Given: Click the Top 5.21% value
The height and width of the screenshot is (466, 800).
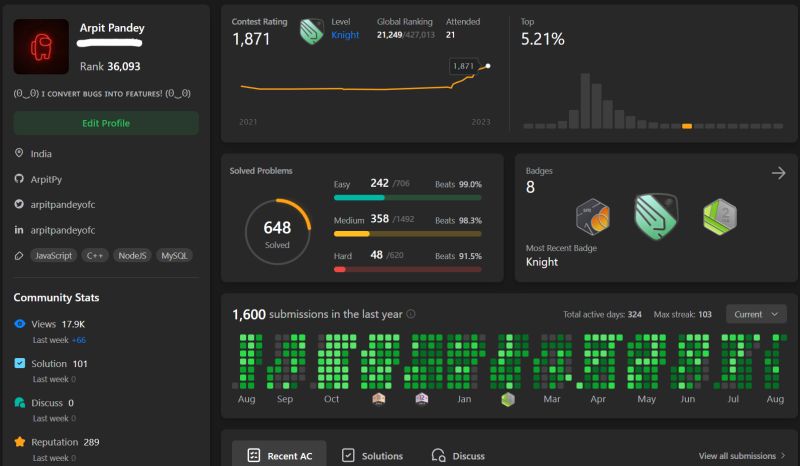Looking at the screenshot, I should (542, 39).
